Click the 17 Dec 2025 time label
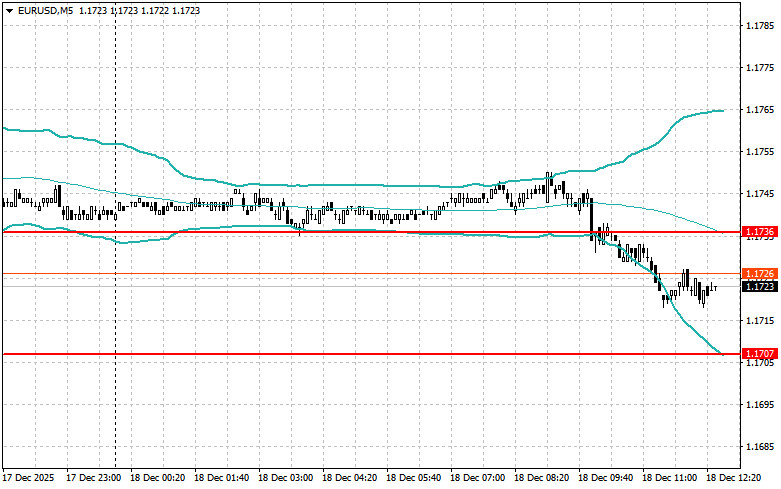 (x=28, y=478)
